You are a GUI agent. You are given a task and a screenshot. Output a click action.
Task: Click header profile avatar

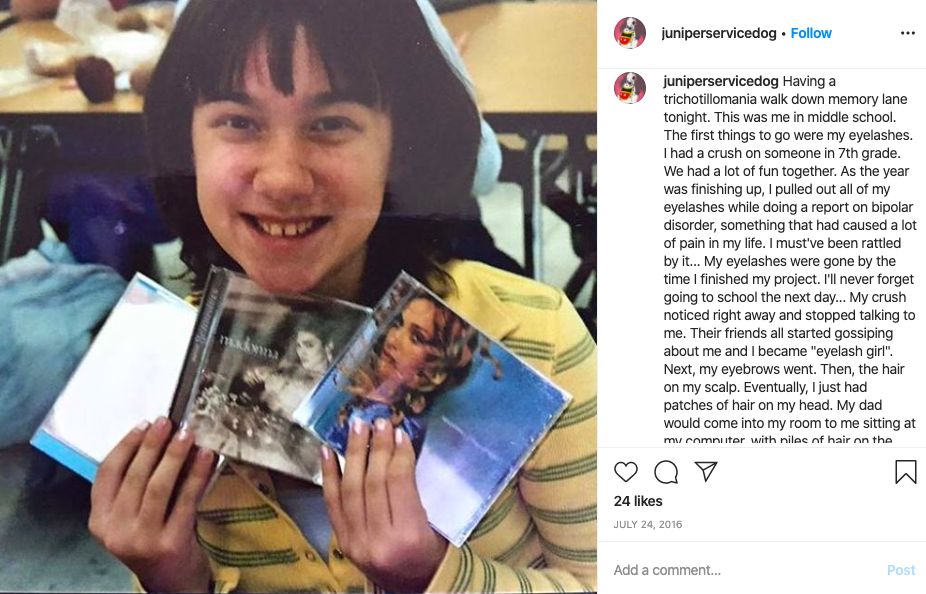[630, 32]
